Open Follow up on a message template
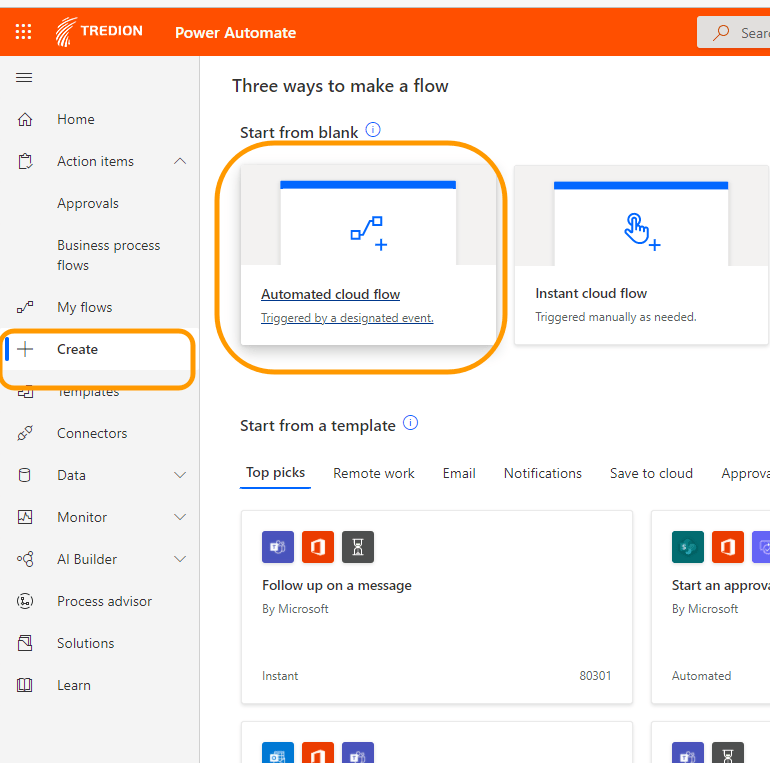 point(336,586)
